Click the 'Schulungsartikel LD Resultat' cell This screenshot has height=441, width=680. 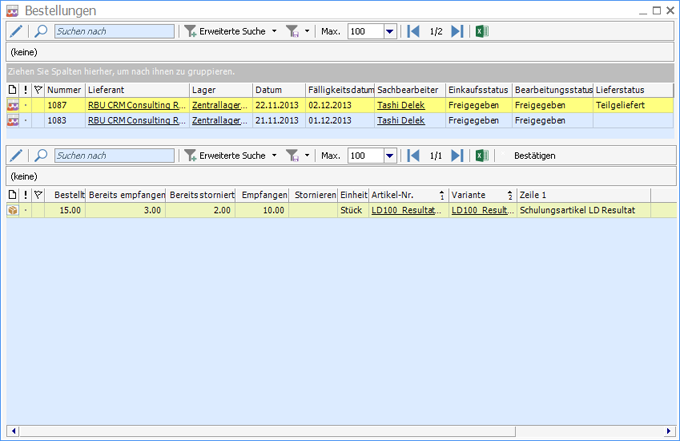[x=583, y=210]
